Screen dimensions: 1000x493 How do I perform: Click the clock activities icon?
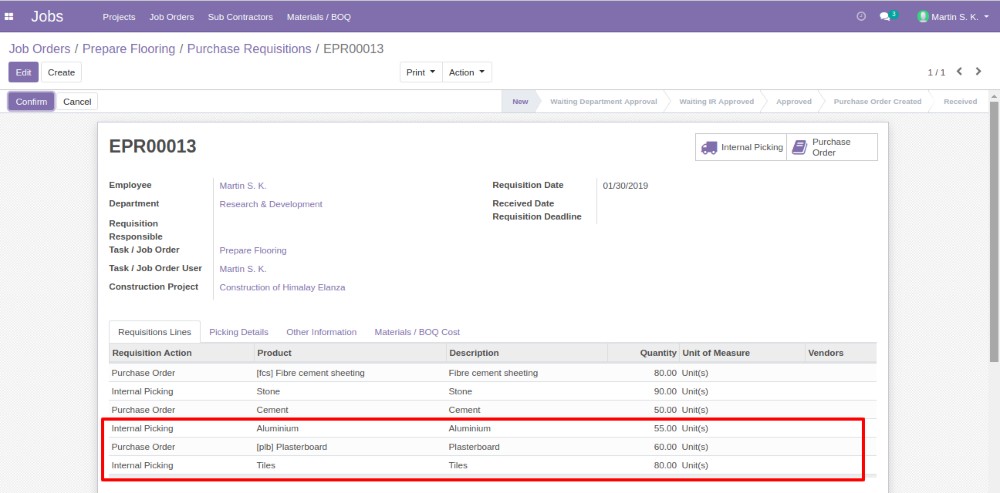[861, 17]
